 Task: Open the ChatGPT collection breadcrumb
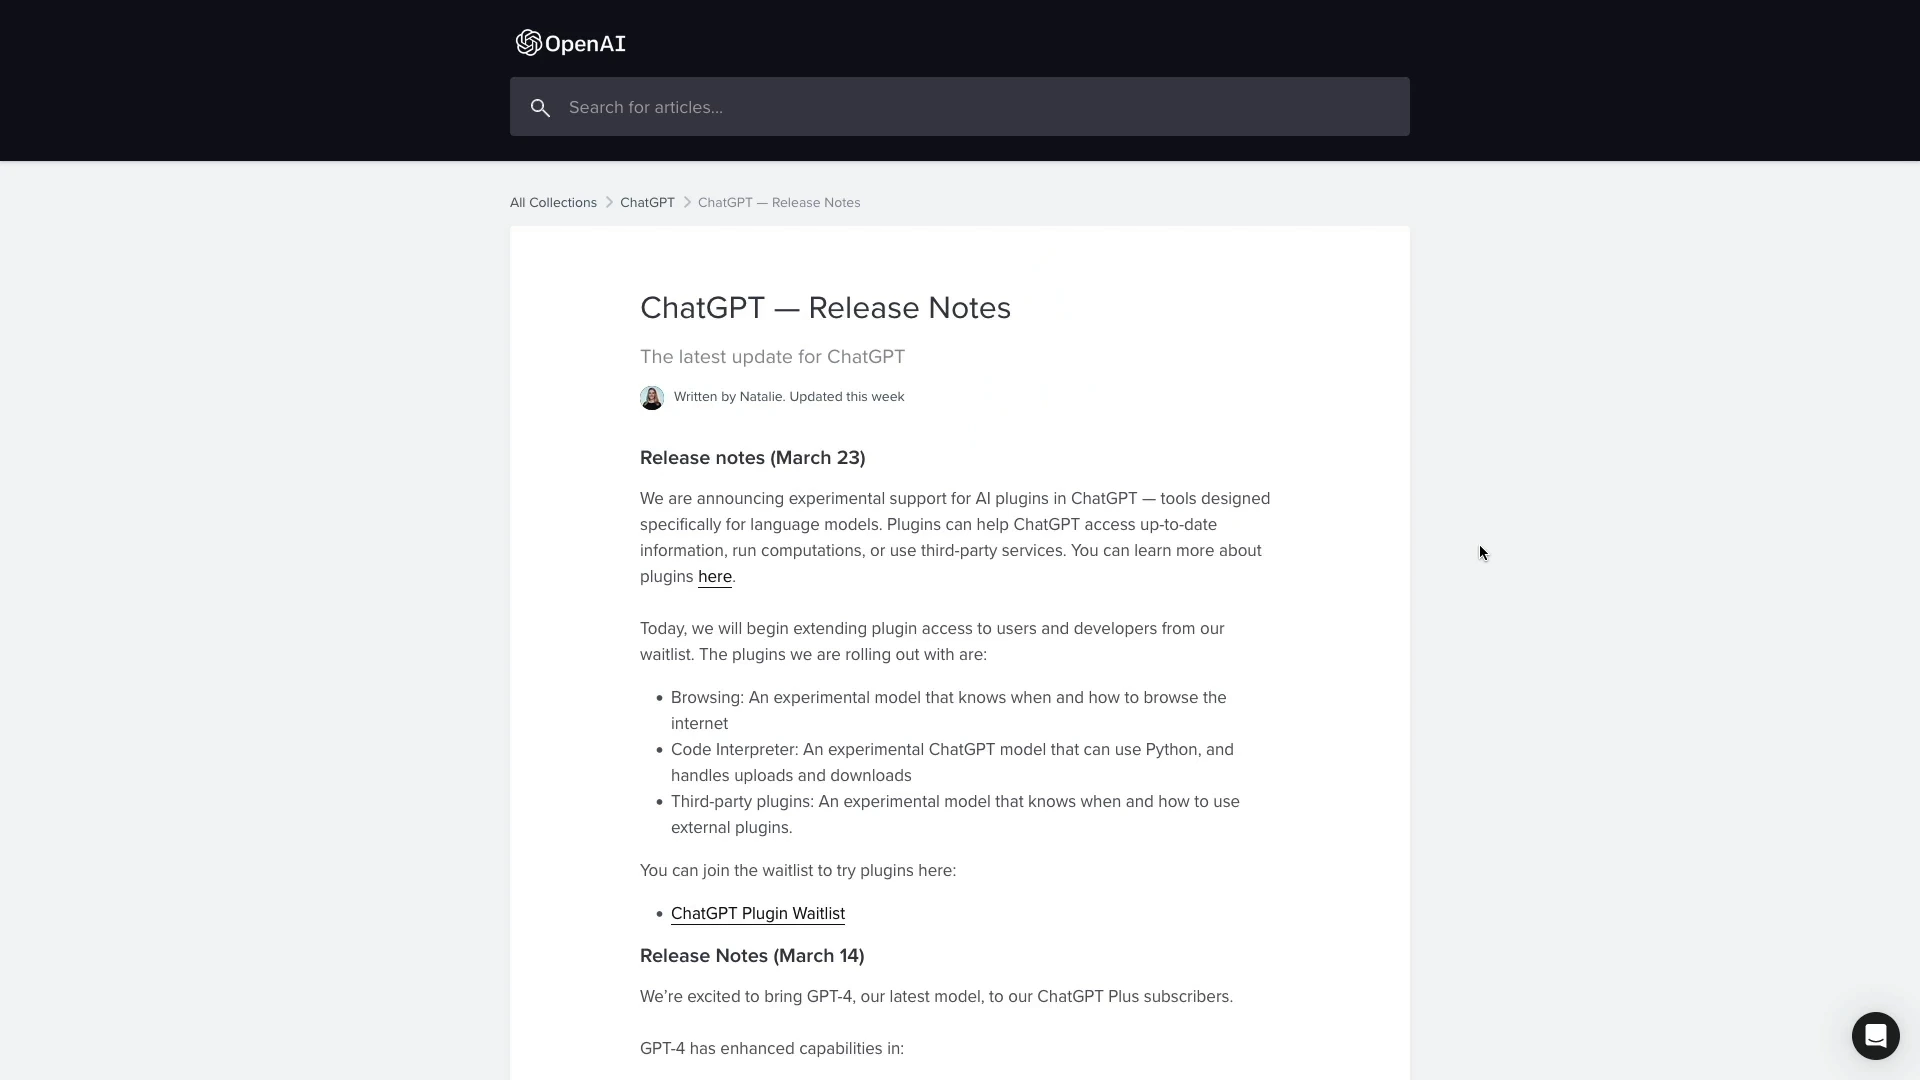[647, 203]
